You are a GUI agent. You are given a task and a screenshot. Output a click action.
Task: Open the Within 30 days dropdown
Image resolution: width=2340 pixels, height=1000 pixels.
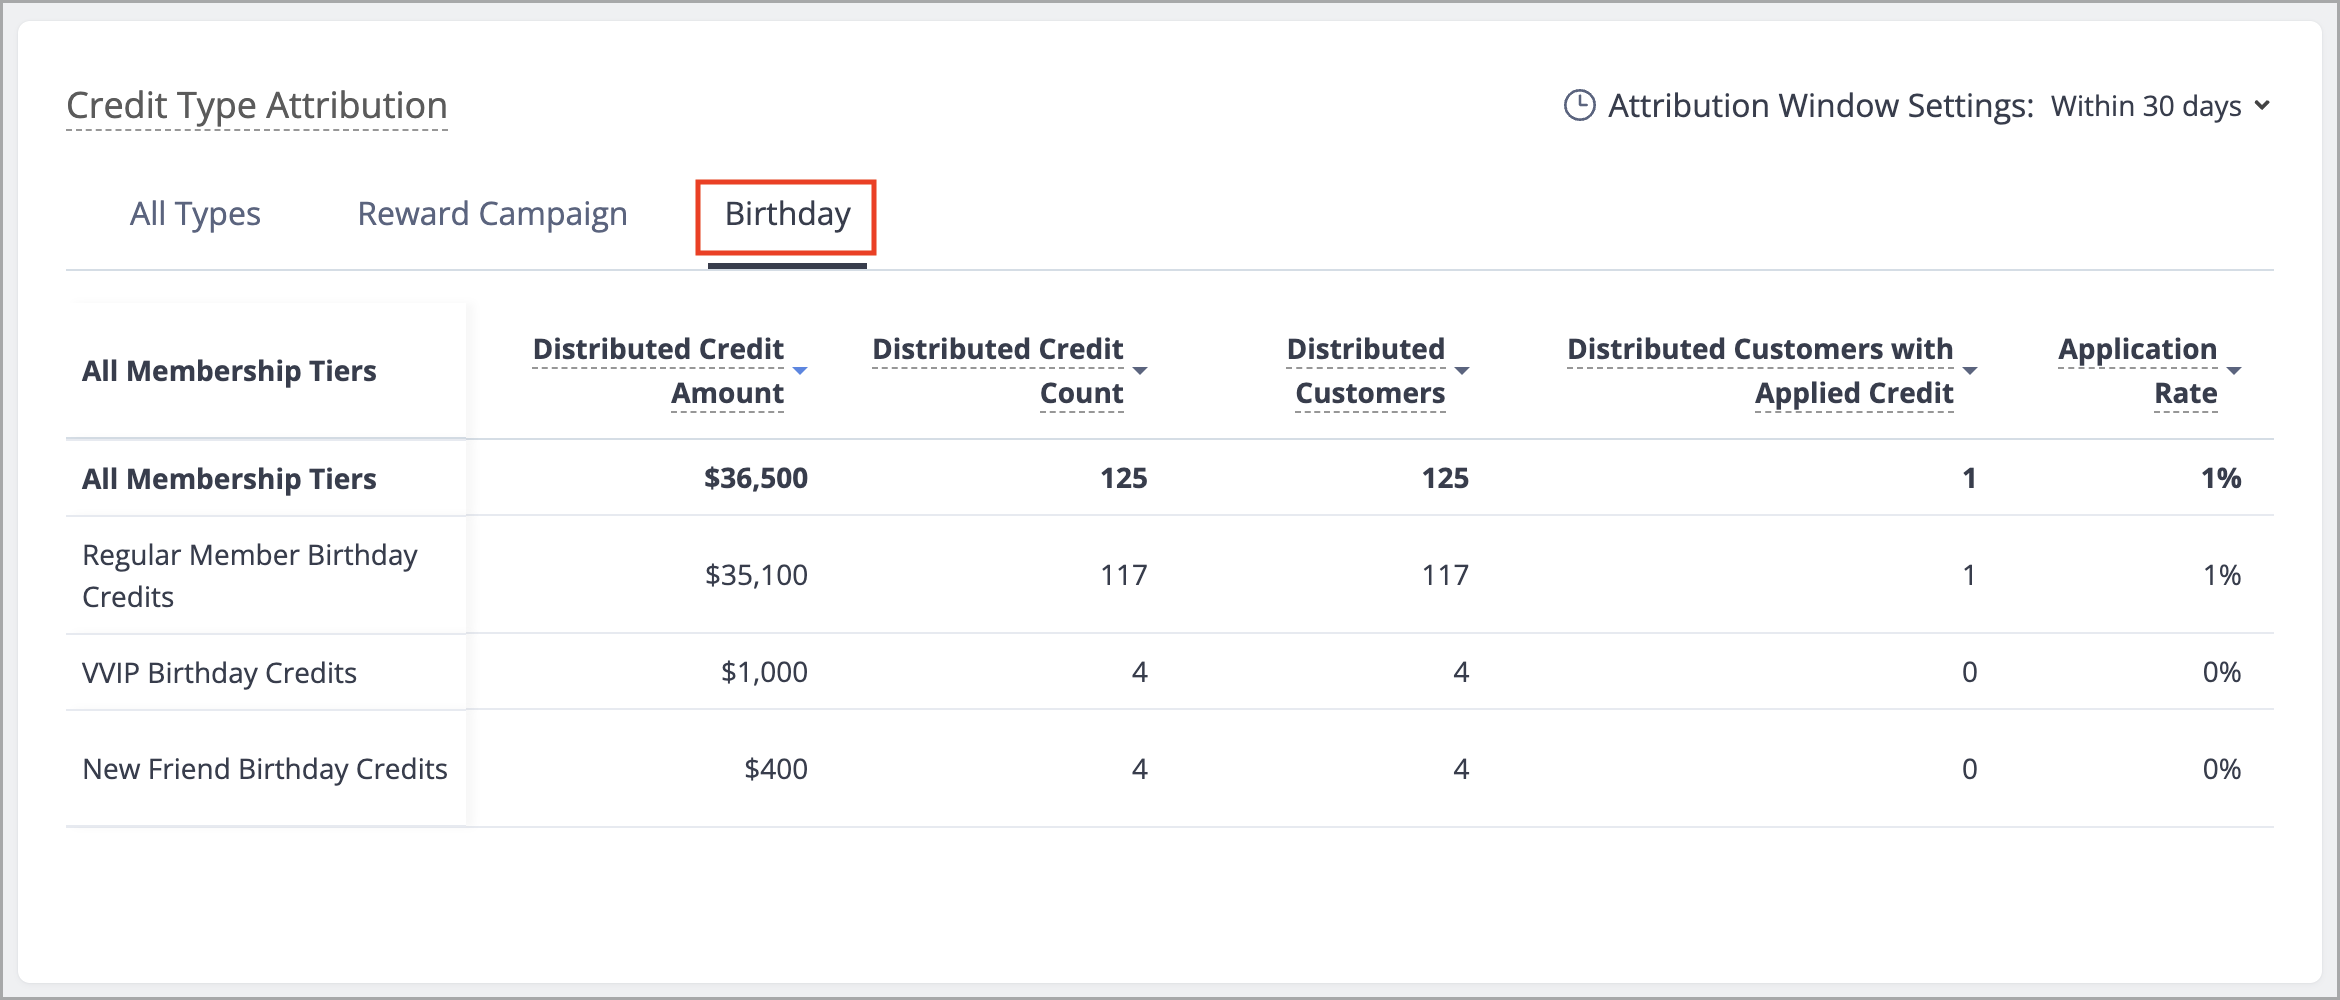2160,106
